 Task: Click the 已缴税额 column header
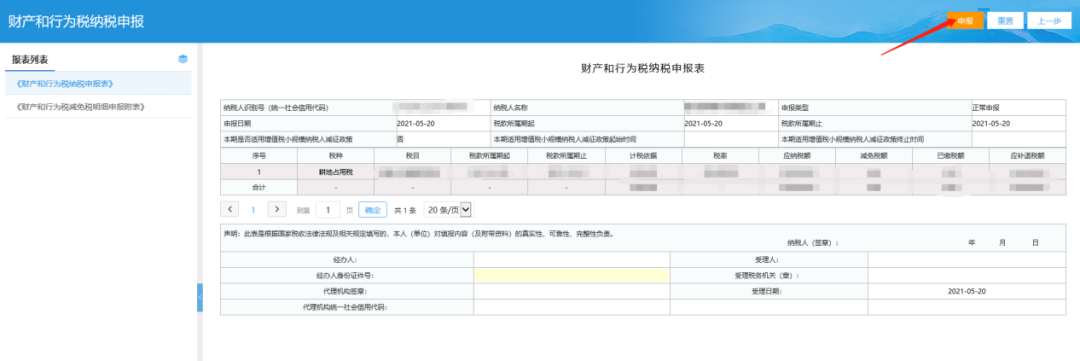click(x=951, y=156)
